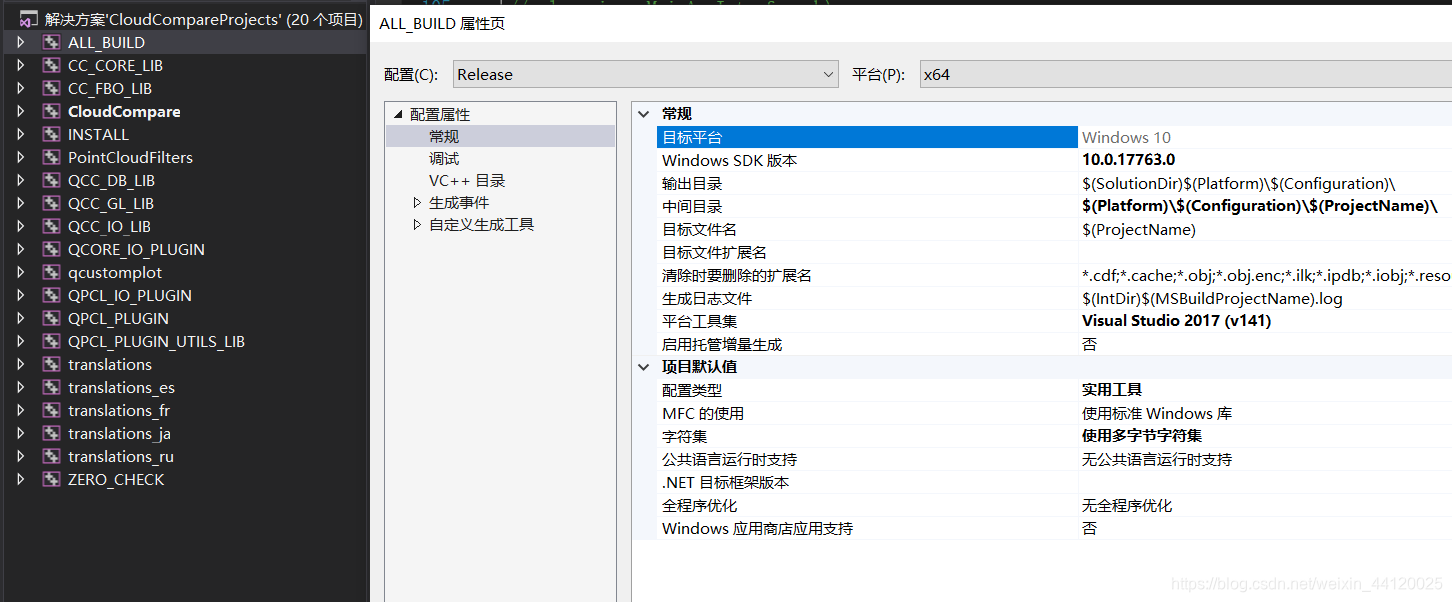Select VC++ 目录 in the property tree
Viewport: 1452px width, 602px height.
[467, 181]
